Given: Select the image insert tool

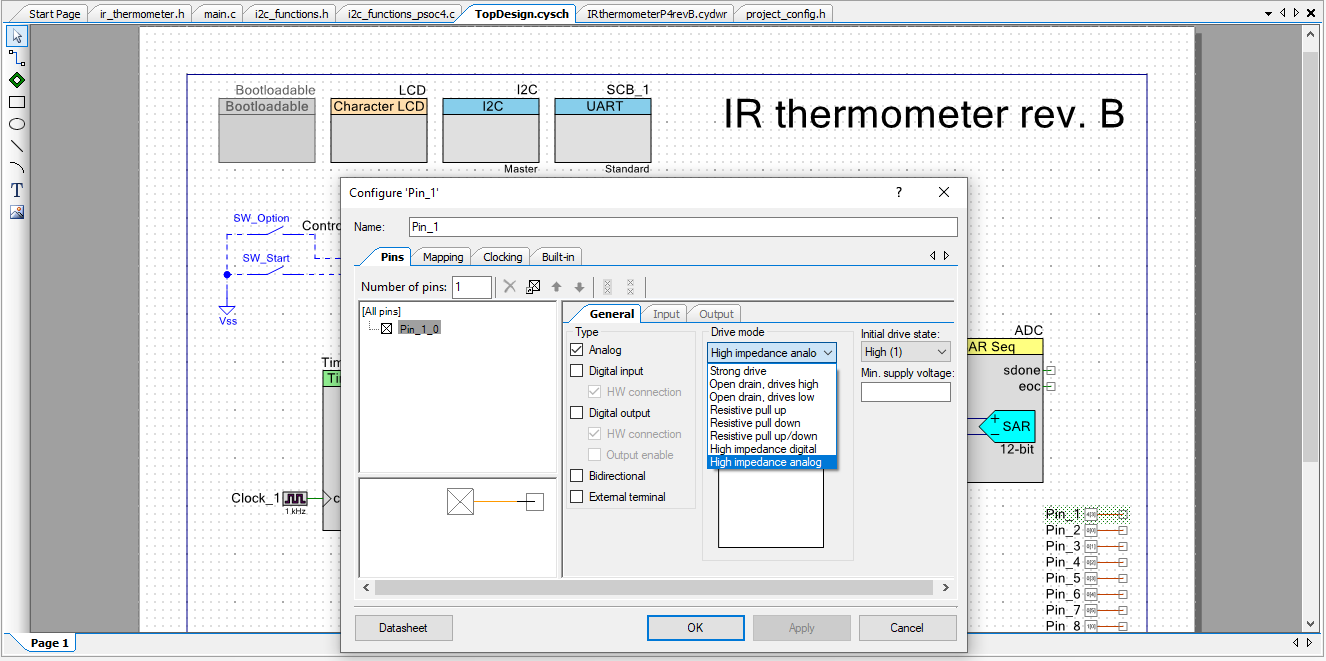Looking at the screenshot, I should click(x=17, y=212).
